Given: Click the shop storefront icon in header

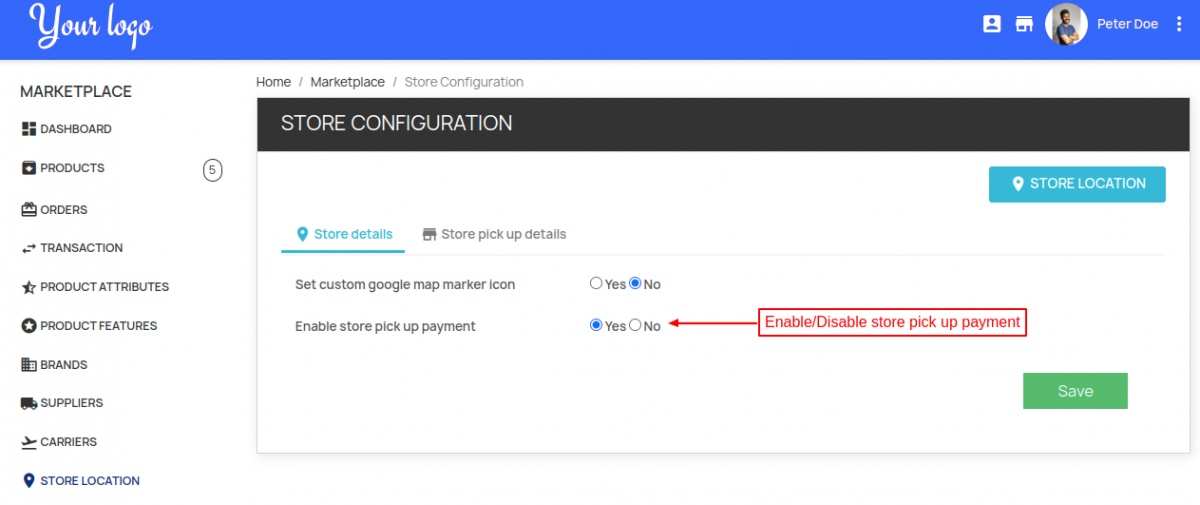Looking at the screenshot, I should (x=1024, y=24).
